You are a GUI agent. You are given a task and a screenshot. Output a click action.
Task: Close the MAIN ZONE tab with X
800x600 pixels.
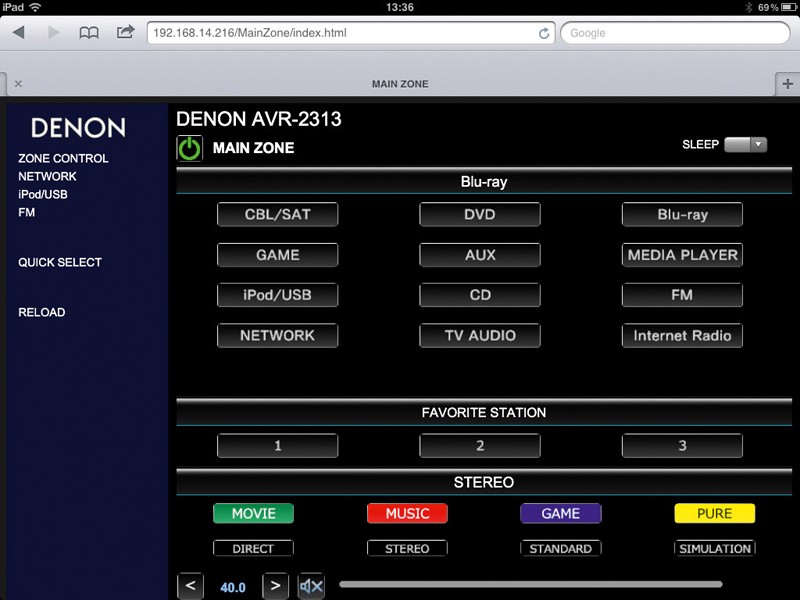click(x=18, y=84)
